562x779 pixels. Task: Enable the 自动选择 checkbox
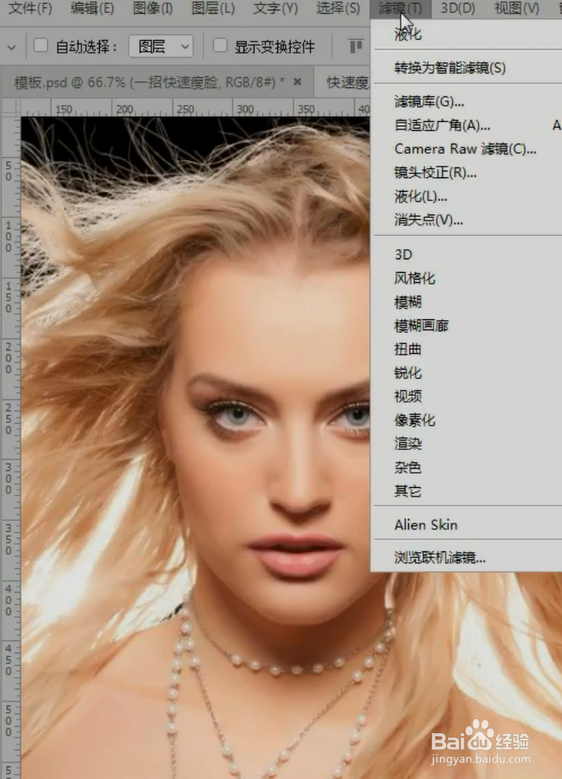click(41, 46)
